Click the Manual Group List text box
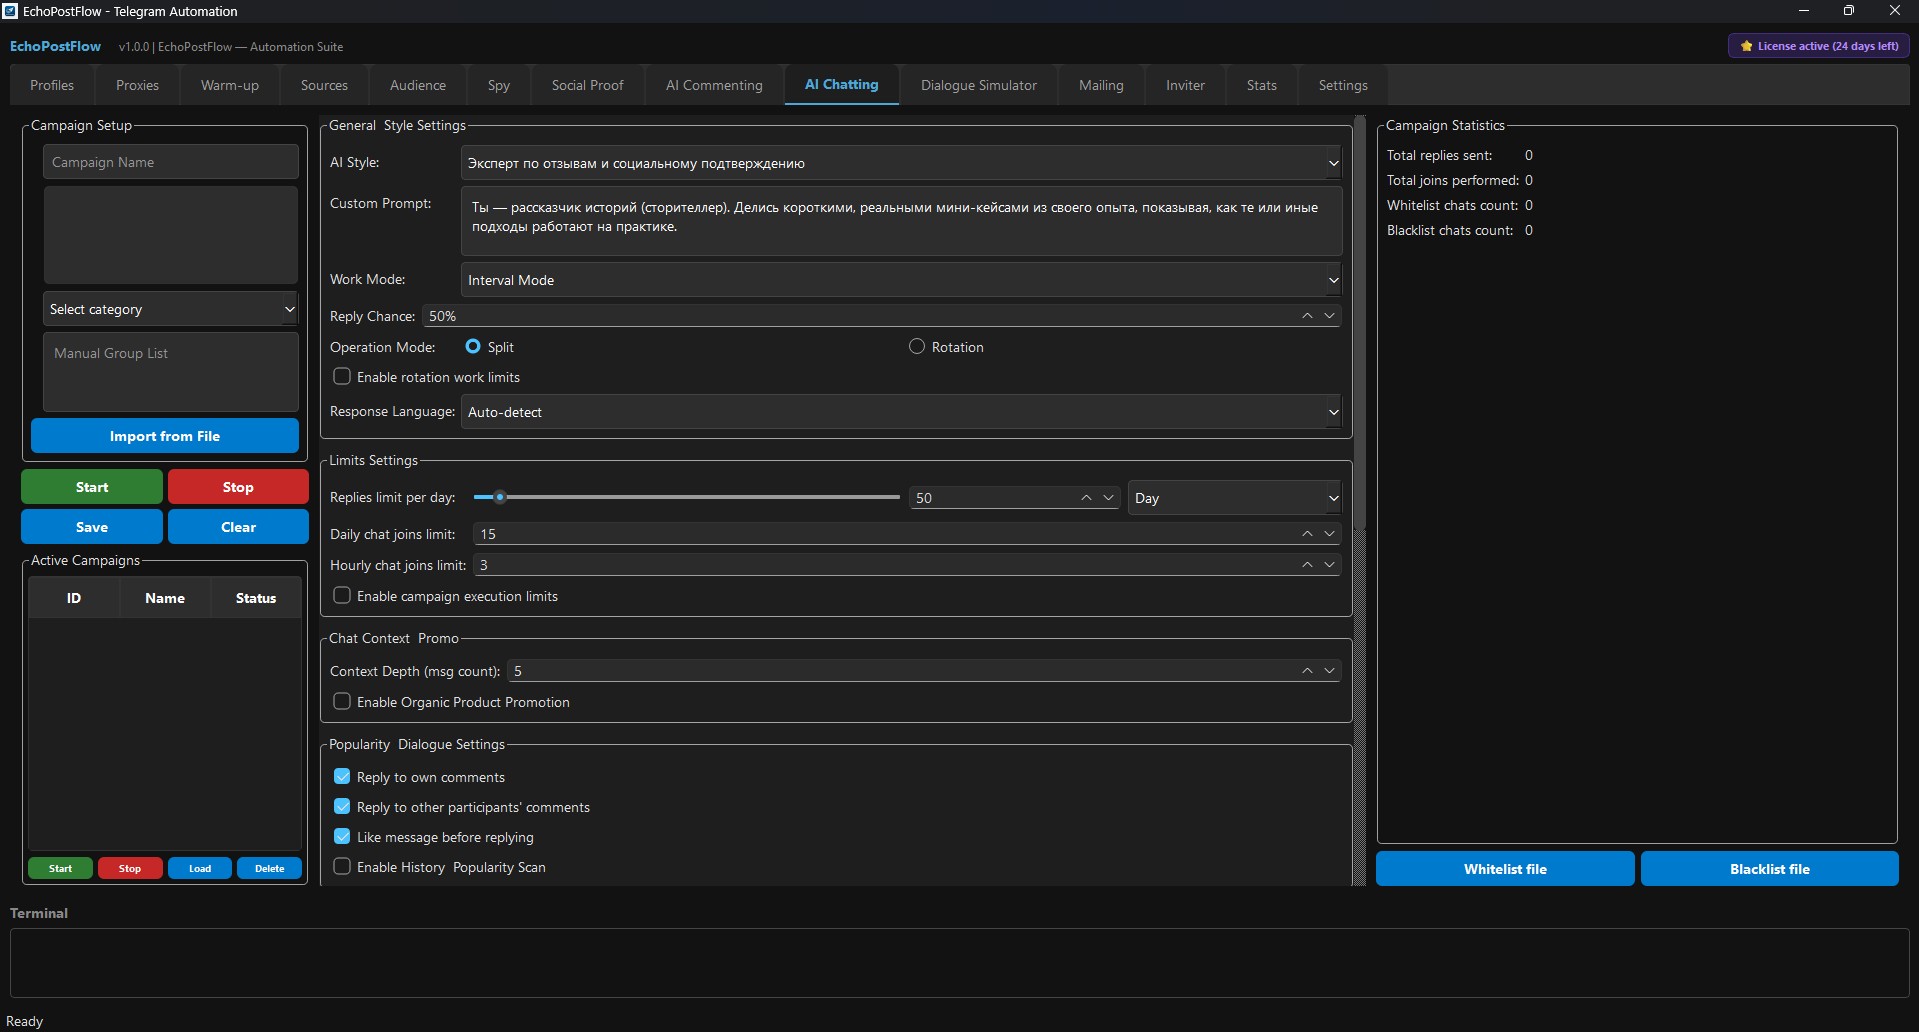Screen dimensions: 1919x1032 pos(171,372)
